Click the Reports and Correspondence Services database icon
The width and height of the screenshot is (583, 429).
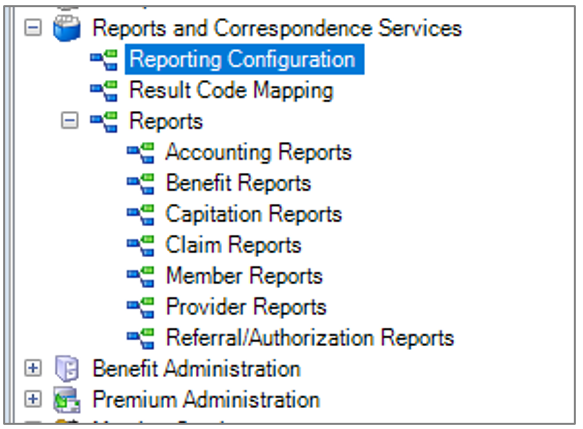(67, 28)
